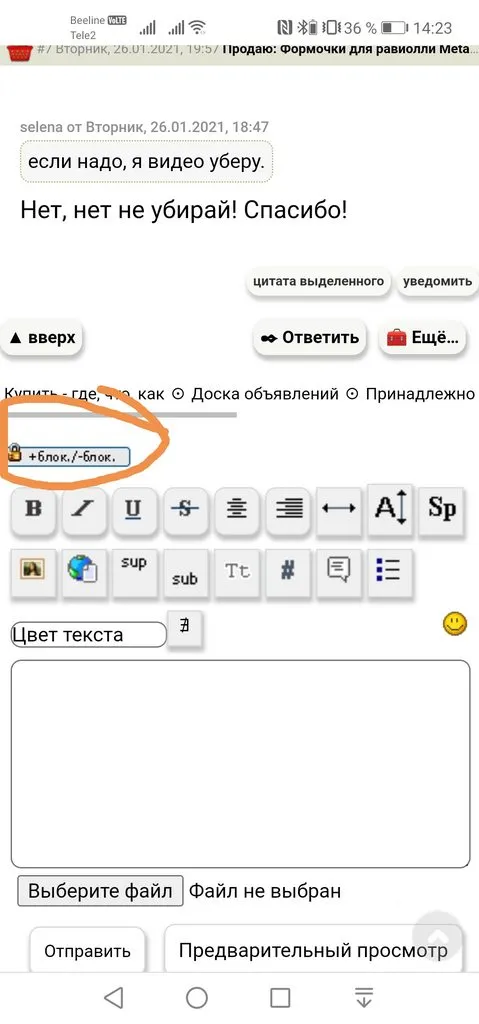Screen dimensions: 479x1024
Task: Toggle +блок./-блок. lock button
Action: point(69,456)
